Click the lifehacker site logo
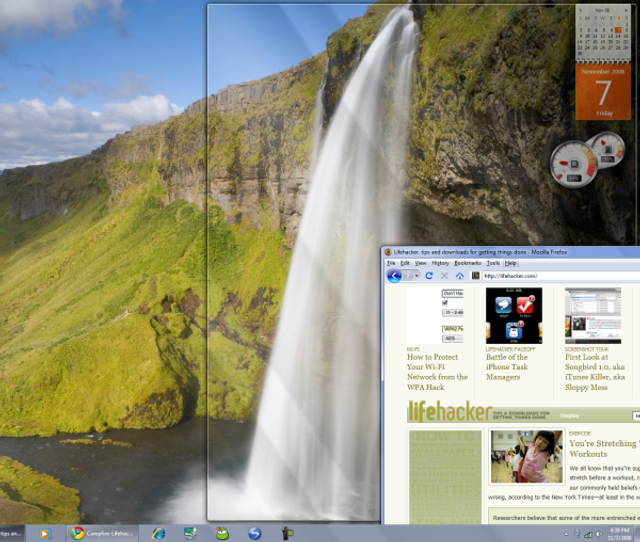The height and width of the screenshot is (542, 640). 450,411
